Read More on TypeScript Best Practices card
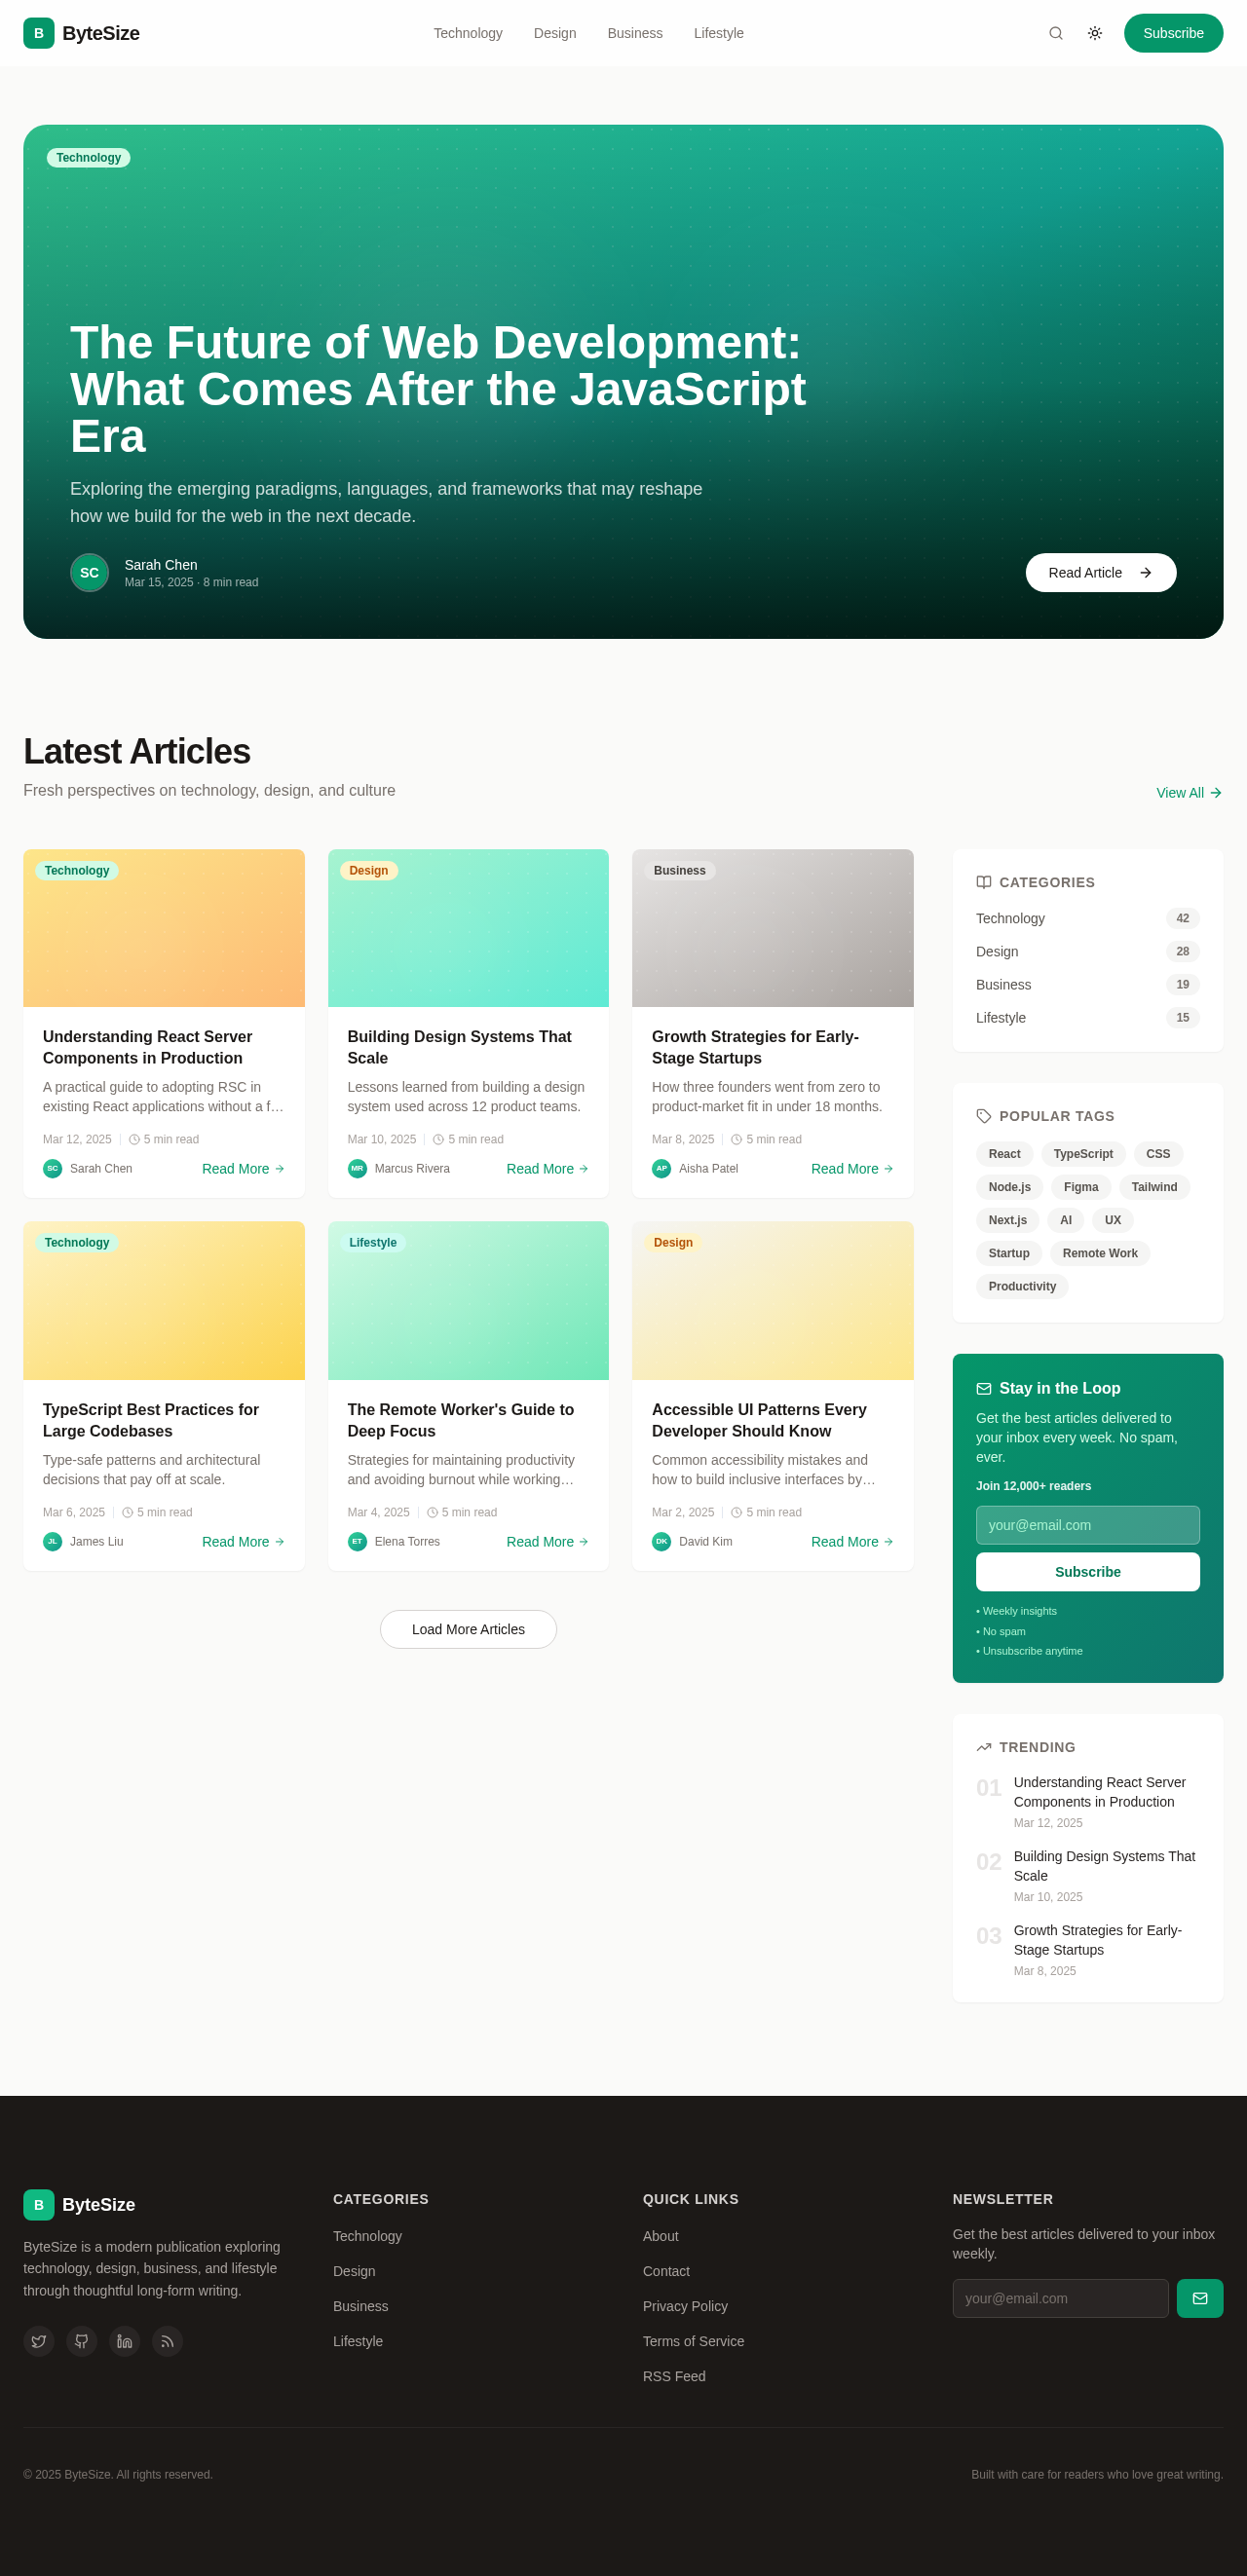Viewport: 1247px width, 2576px height. [x=243, y=1542]
